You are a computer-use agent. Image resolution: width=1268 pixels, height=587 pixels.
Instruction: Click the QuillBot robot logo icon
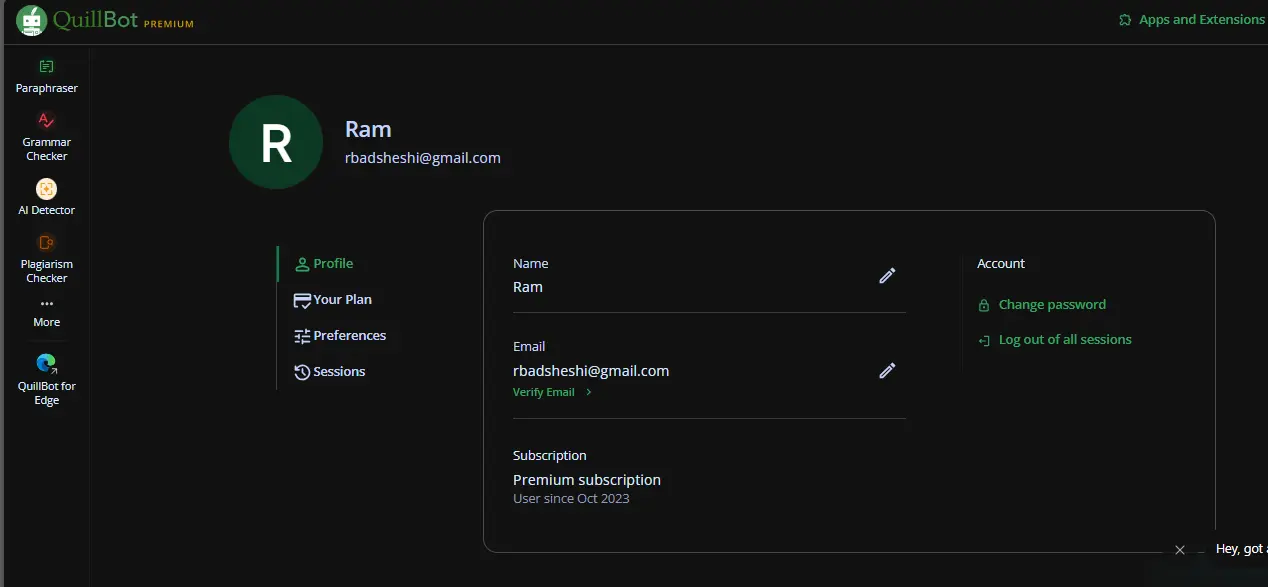(32, 20)
